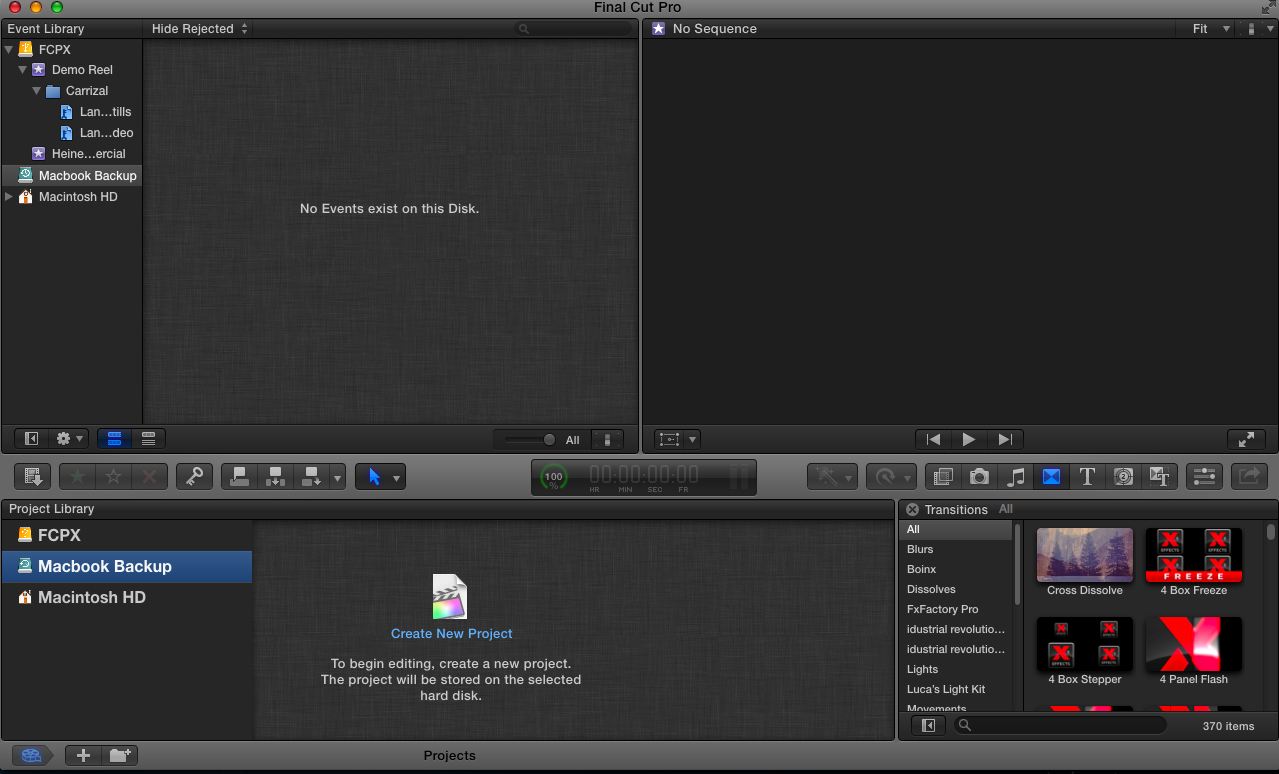Go to previous edit in viewer
The image size is (1279, 774).
point(933,439)
